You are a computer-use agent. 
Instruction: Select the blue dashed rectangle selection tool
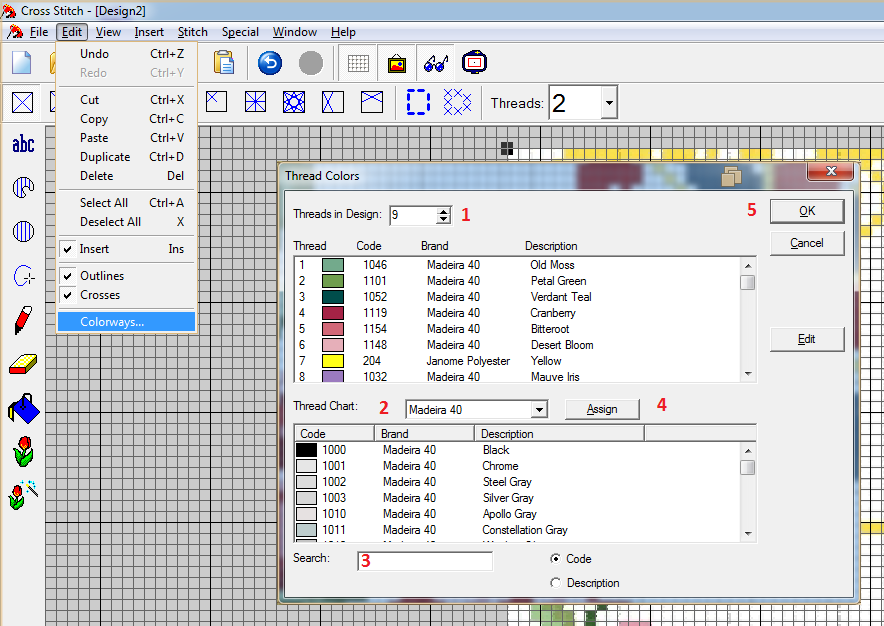pos(417,102)
